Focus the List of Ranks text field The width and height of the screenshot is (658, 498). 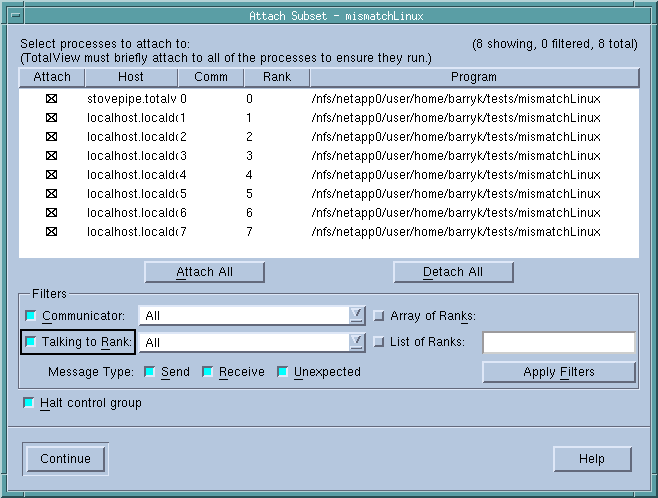pos(558,343)
